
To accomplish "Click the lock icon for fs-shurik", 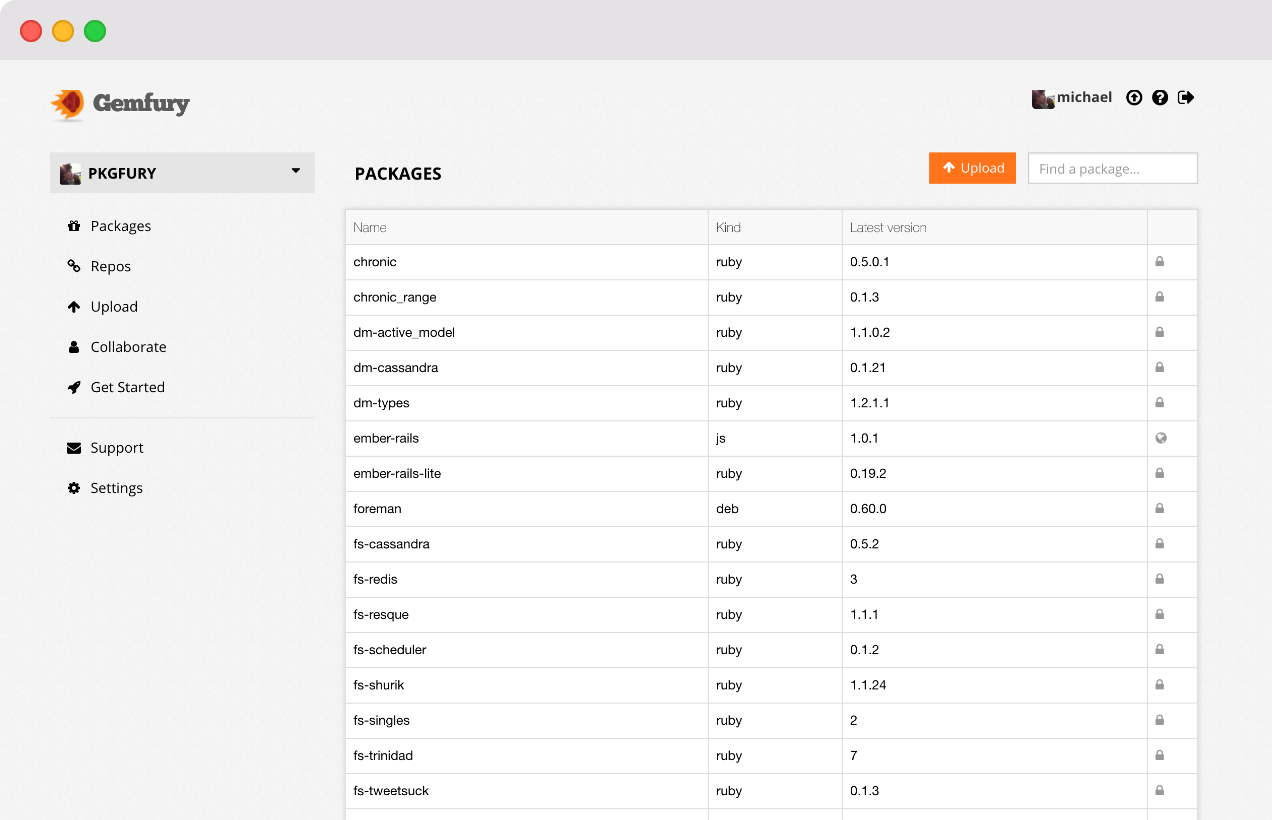I will click(1160, 685).
